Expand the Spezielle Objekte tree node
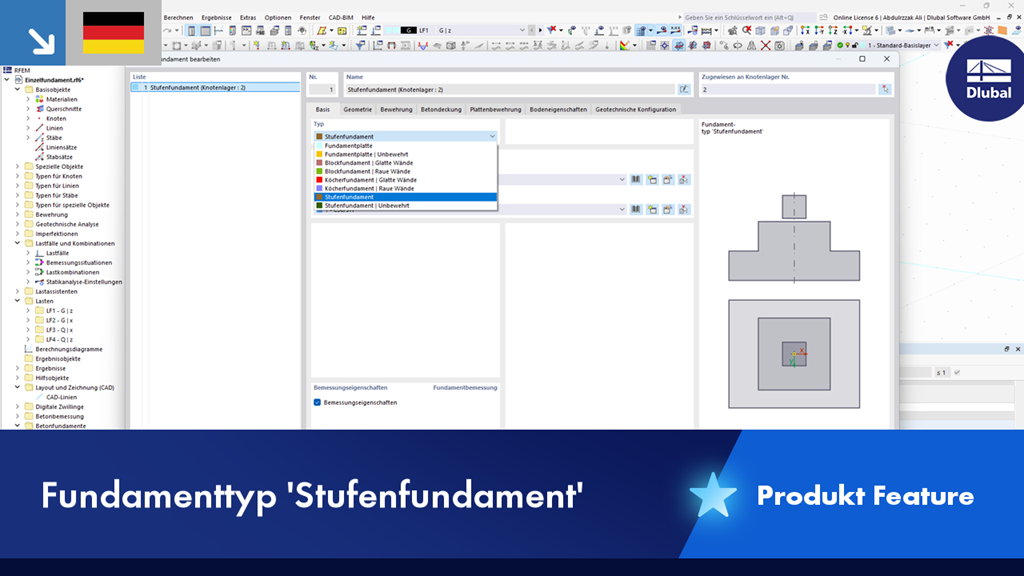Screen dimensions: 1024x576 click(18, 167)
